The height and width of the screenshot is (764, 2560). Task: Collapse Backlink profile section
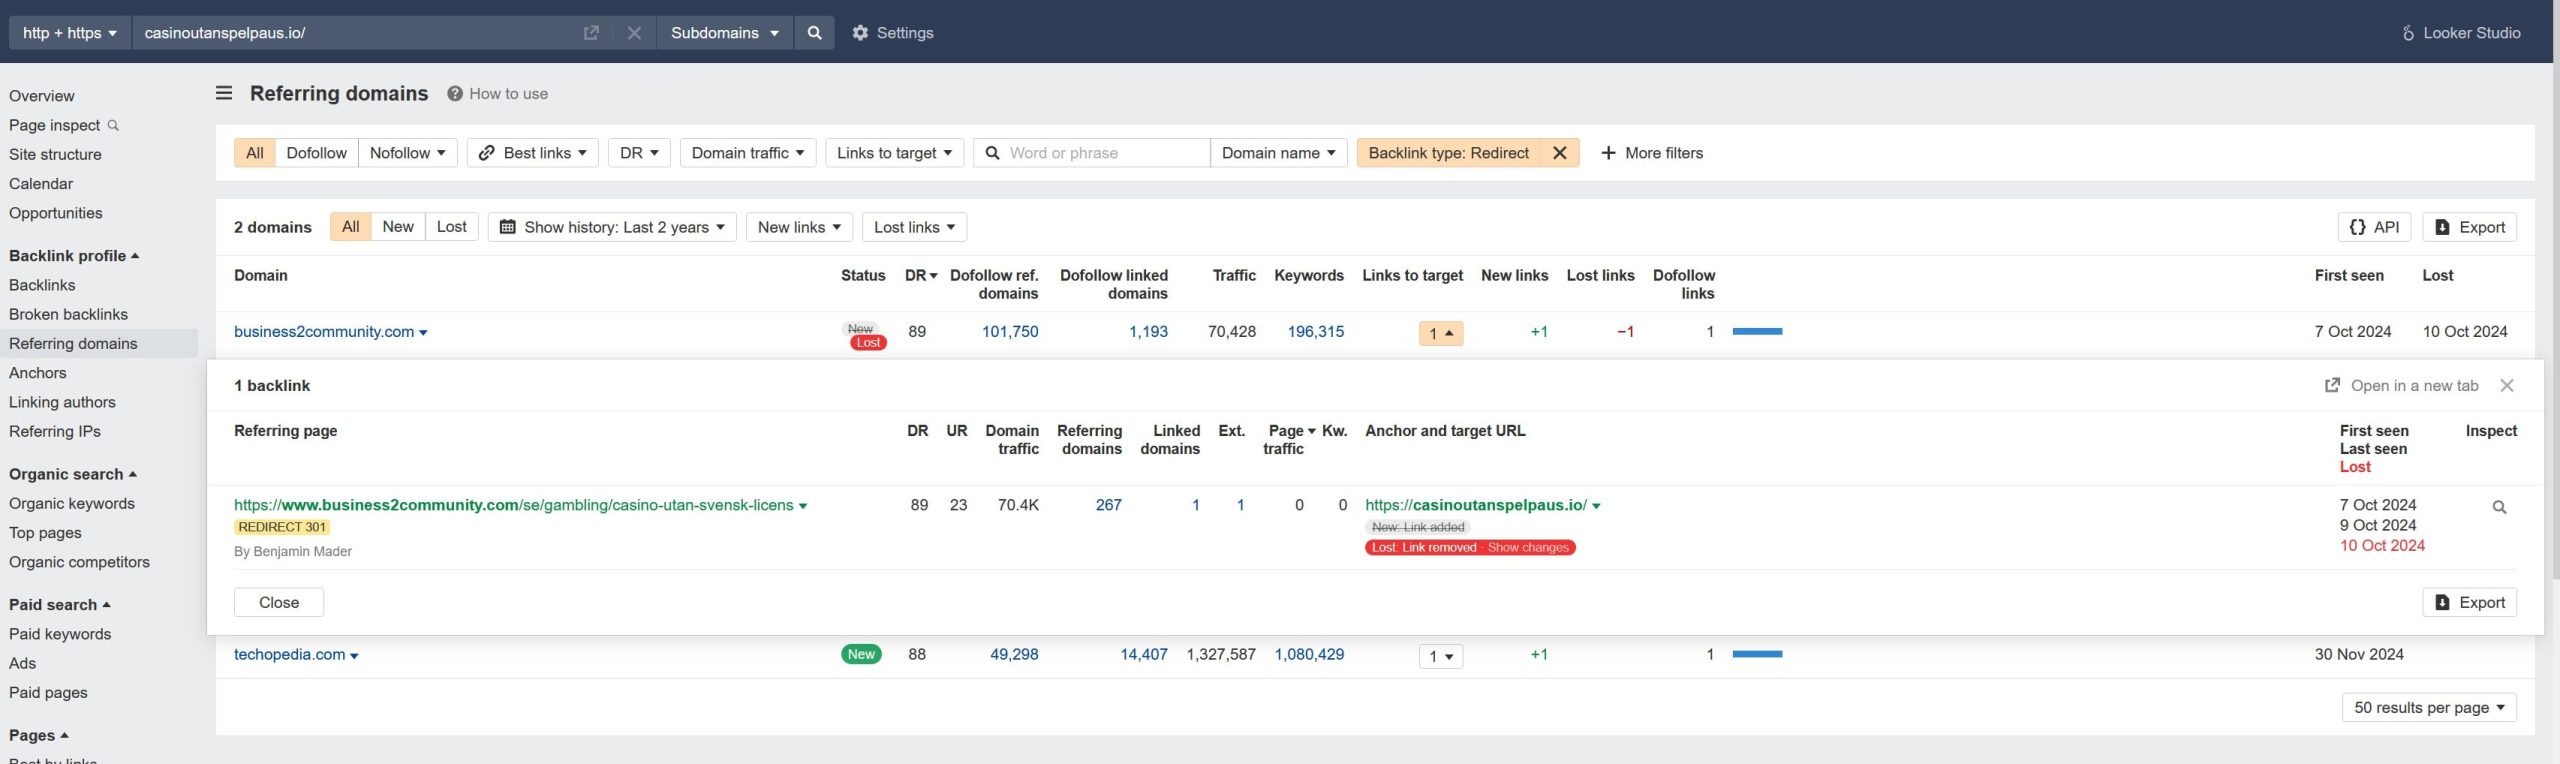pos(74,256)
